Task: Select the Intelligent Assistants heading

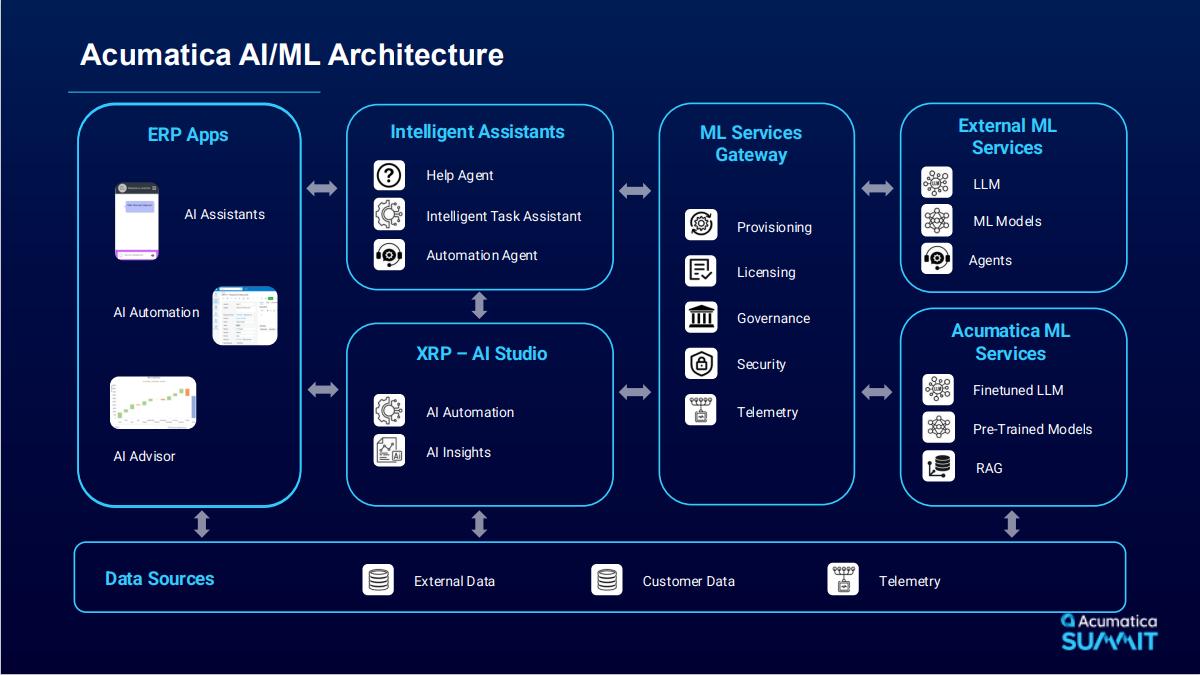Action: tap(477, 131)
